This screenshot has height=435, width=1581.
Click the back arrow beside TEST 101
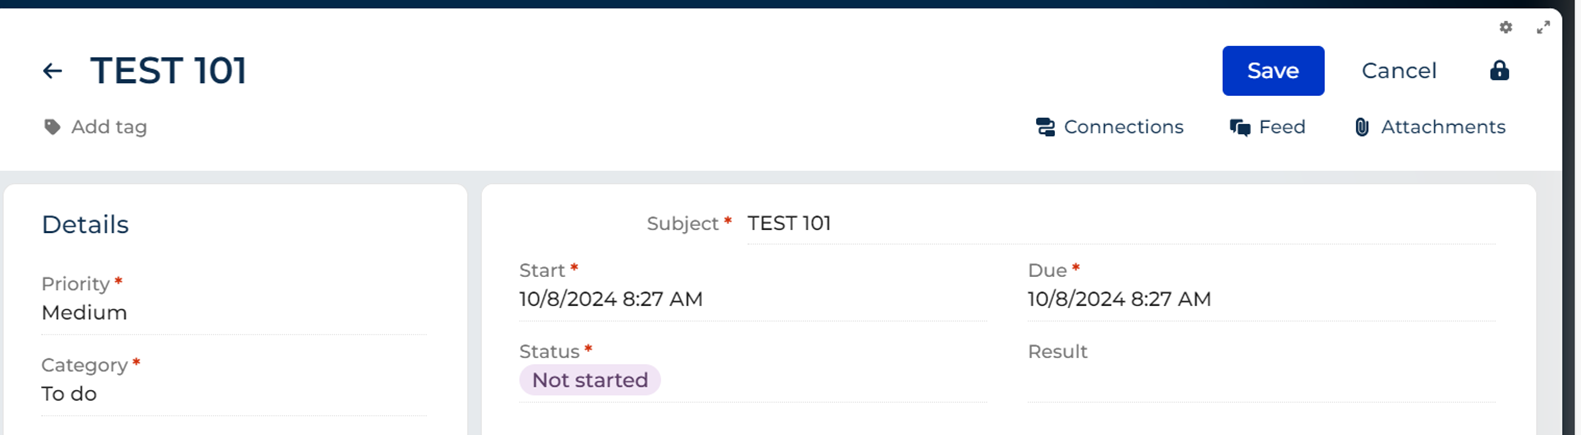(x=52, y=71)
